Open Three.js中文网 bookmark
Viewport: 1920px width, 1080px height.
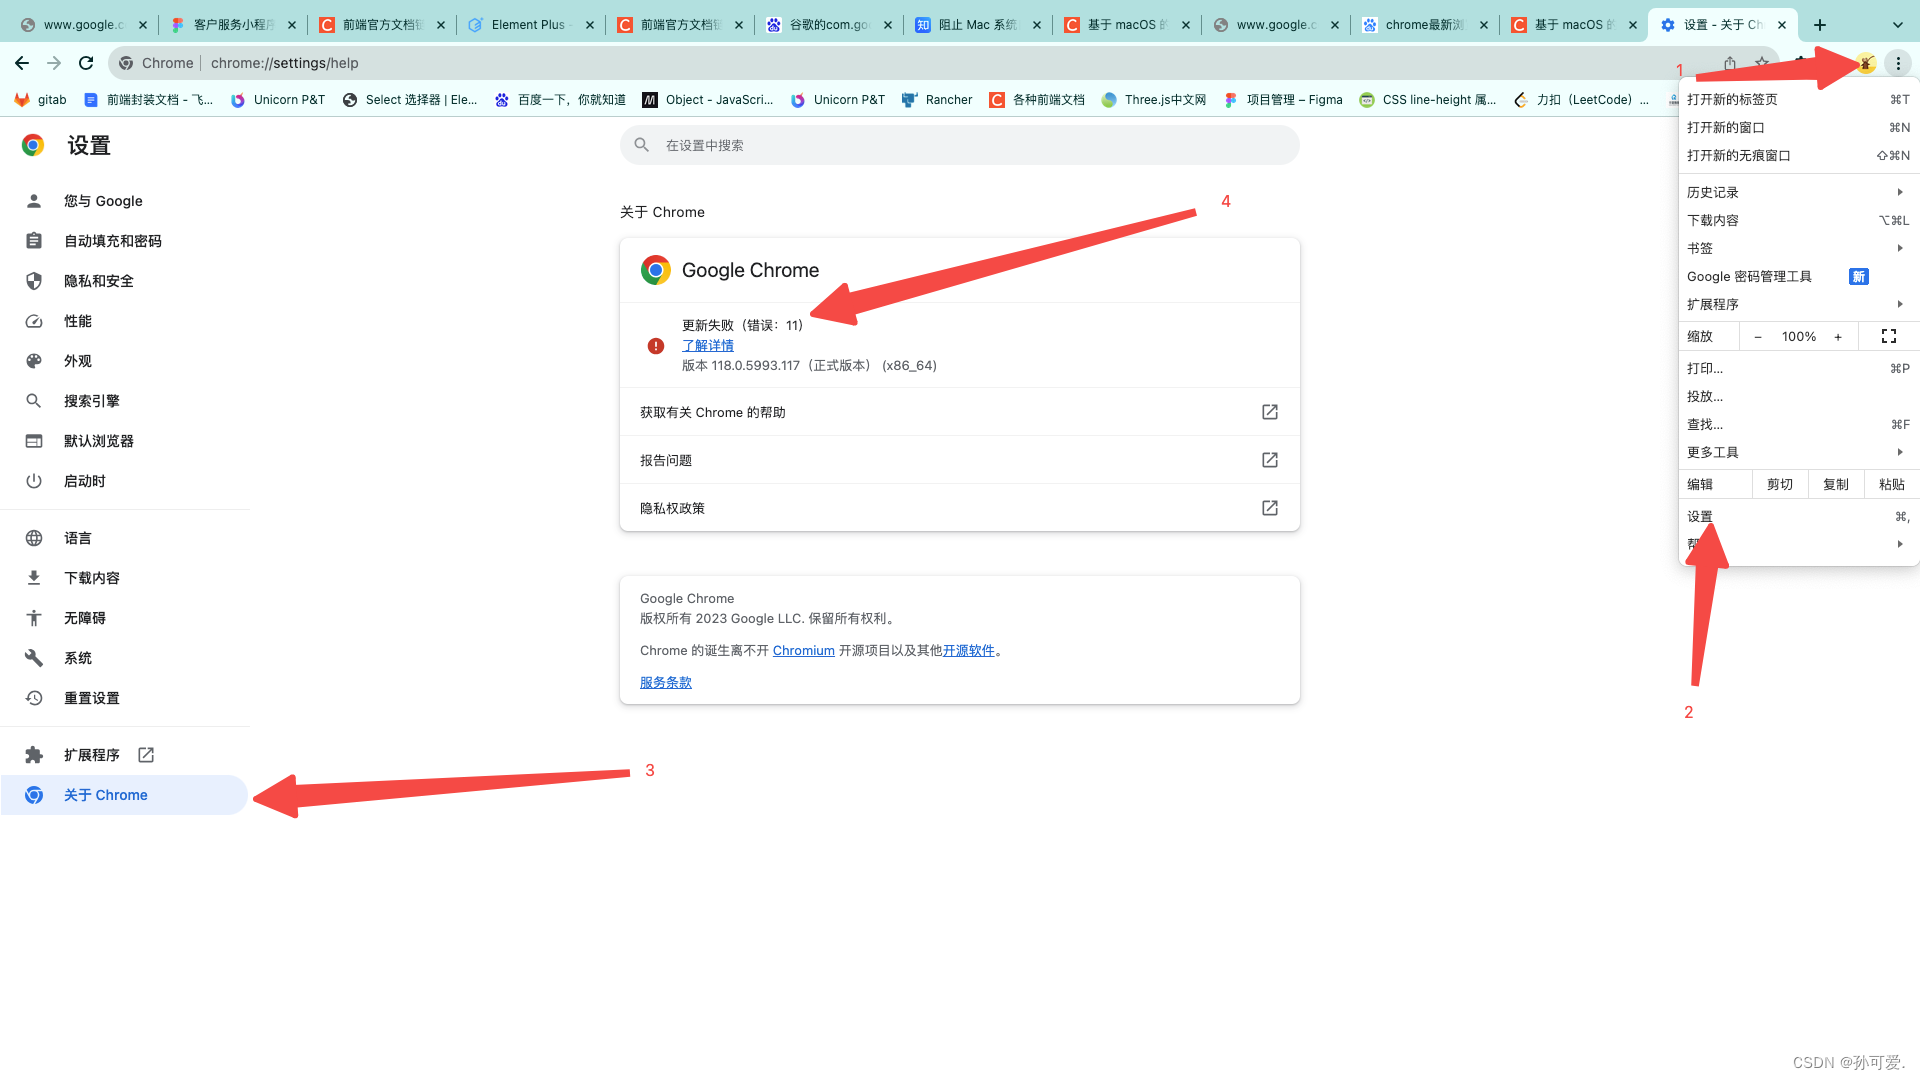[x=1154, y=100]
